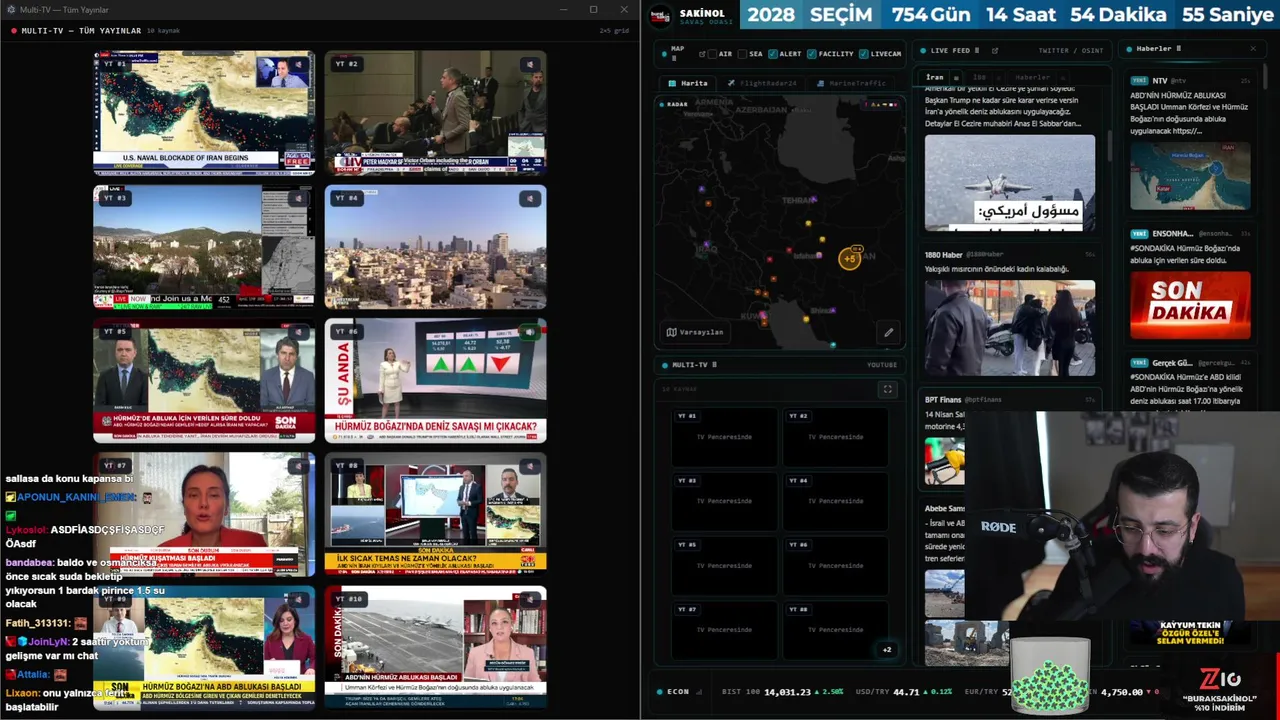Image resolution: width=1280 pixels, height=720 pixels.
Task: Click the YOUTUBE label in MULTI-TV panel
Action: pos(882,365)
